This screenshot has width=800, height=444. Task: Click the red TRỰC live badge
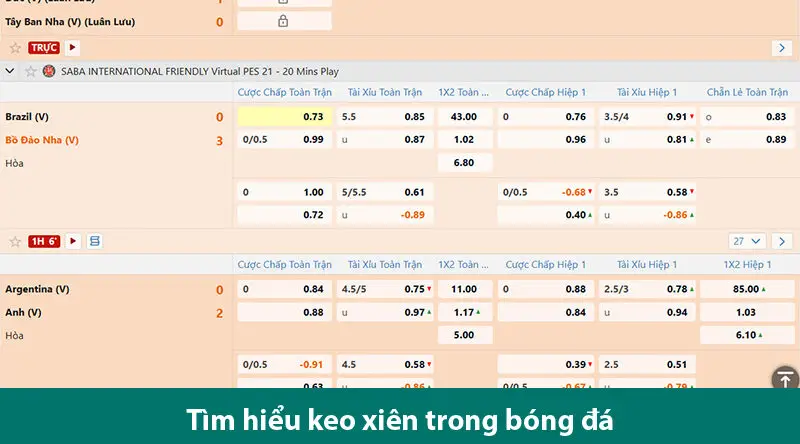click(44, 47)
